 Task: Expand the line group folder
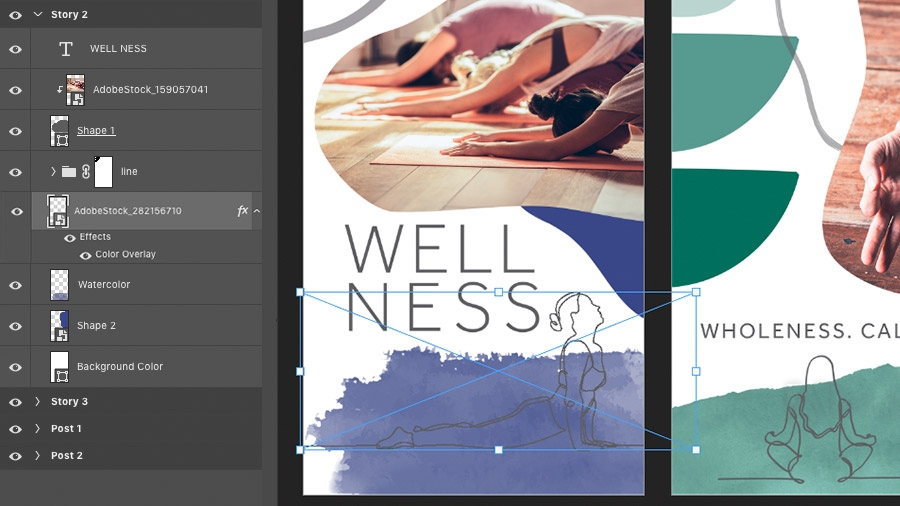pos(53,172)
